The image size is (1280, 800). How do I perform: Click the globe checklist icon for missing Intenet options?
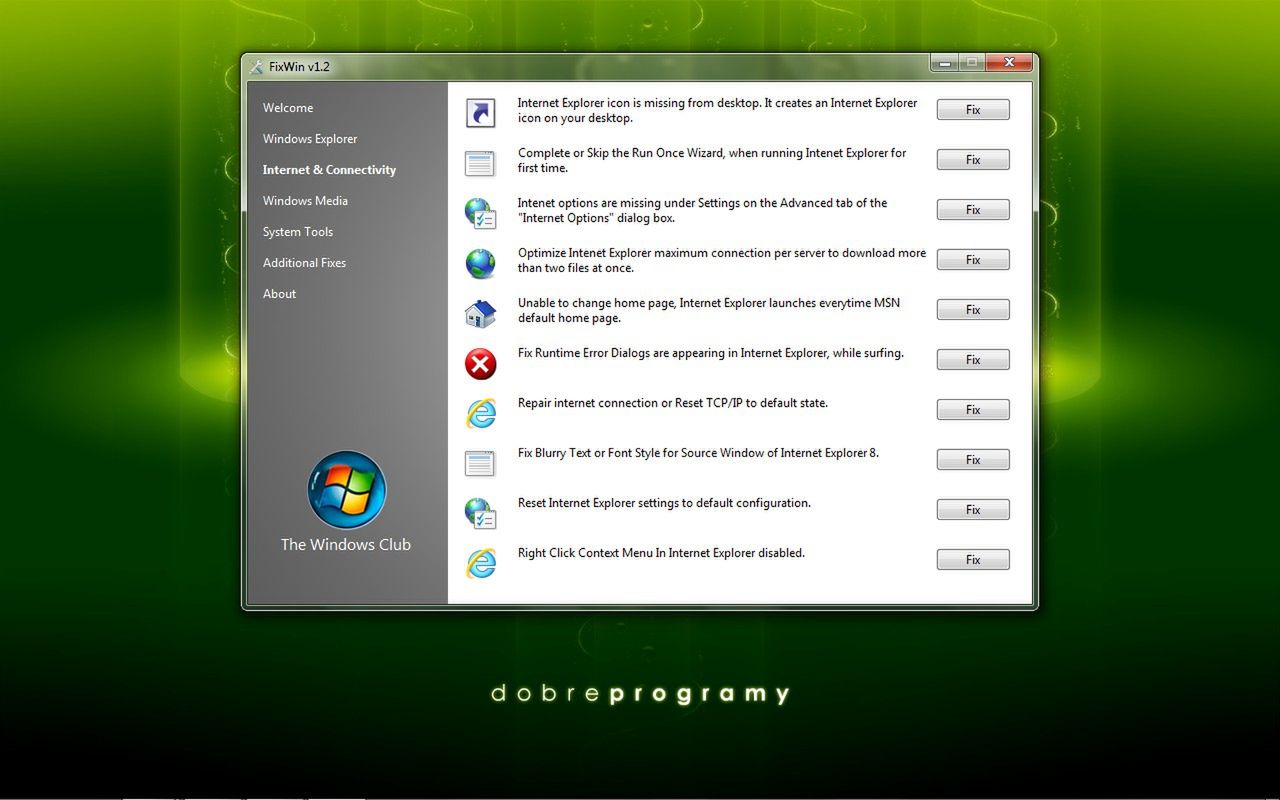pos(481,214)
